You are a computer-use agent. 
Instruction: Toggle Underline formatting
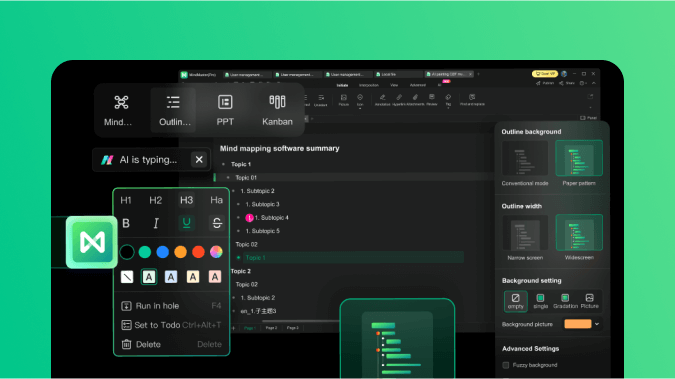point(186,223)
